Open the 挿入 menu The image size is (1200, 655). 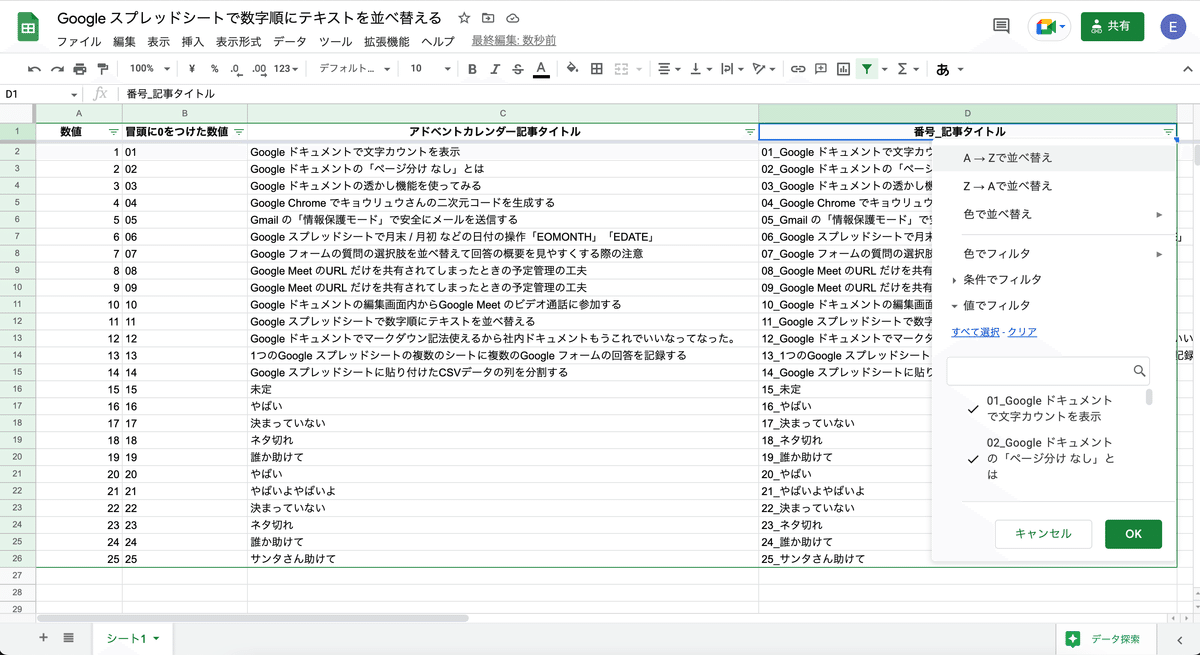point(192,42)
